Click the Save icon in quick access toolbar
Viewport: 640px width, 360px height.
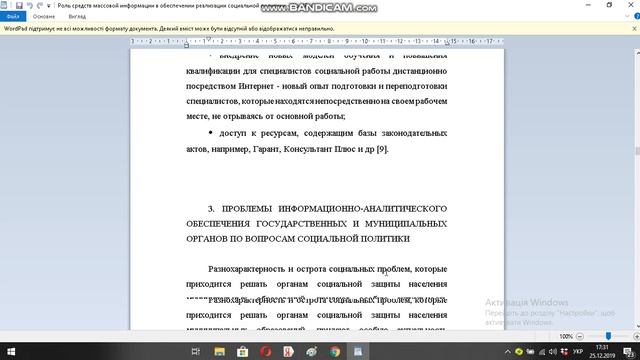(x=19, y=5)
